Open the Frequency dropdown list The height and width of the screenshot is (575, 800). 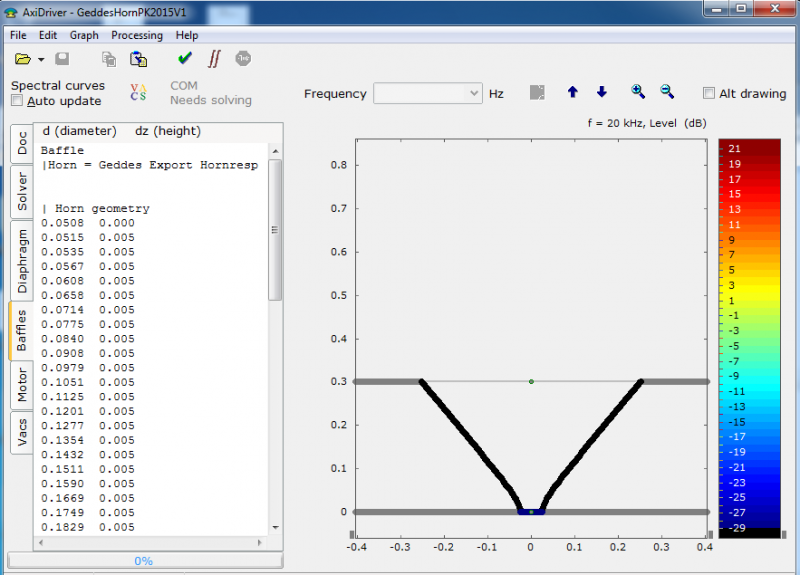click(474, 94)
